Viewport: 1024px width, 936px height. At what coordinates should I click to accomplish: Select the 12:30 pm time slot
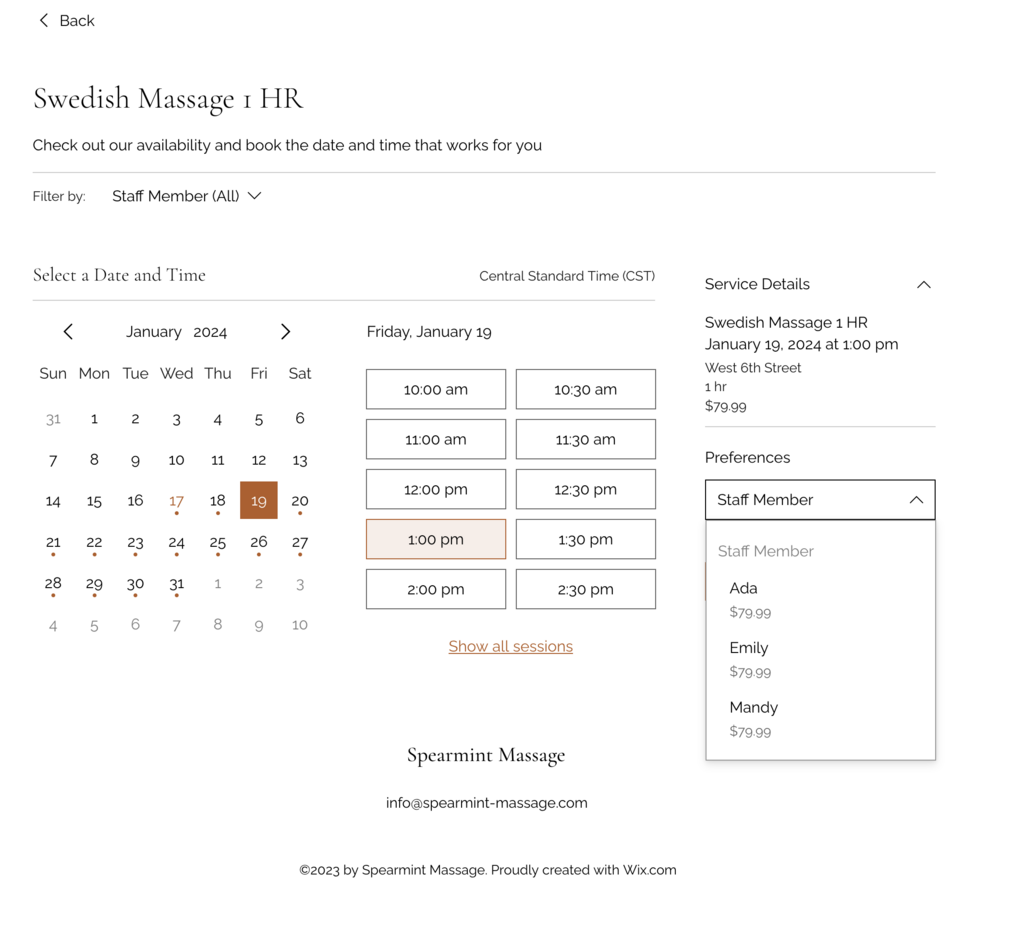[x=586, y=489]
